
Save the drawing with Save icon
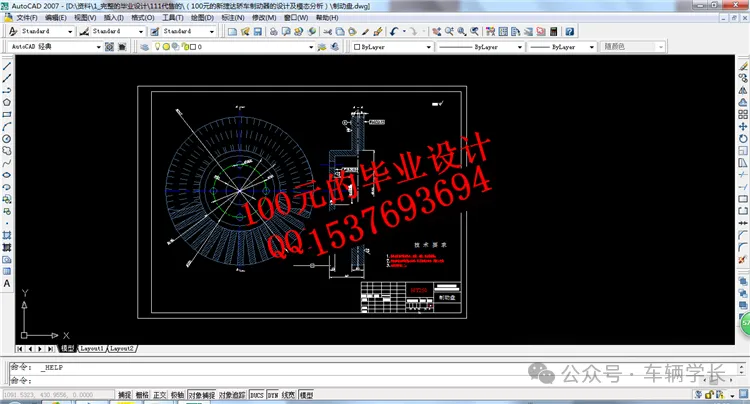258,32
